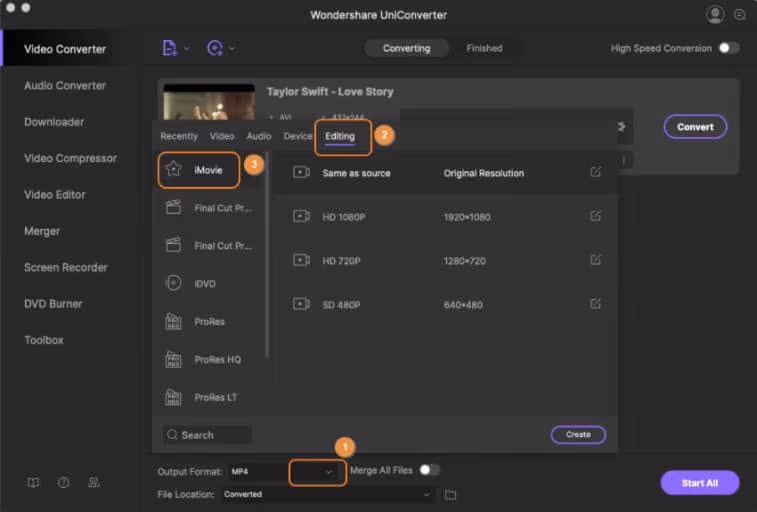Open the user guide book icon

[x=33, y=482]
